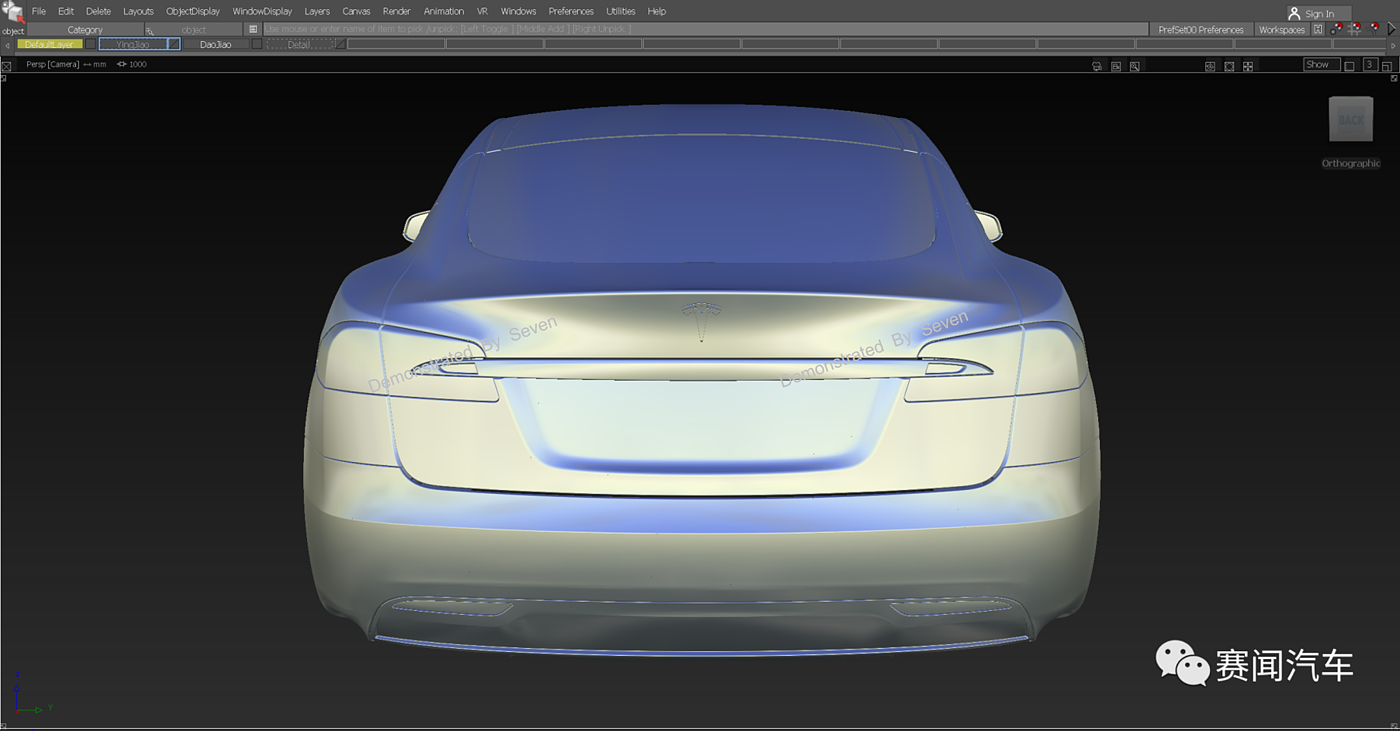Open the Render menu

click(x=397, y=12)
